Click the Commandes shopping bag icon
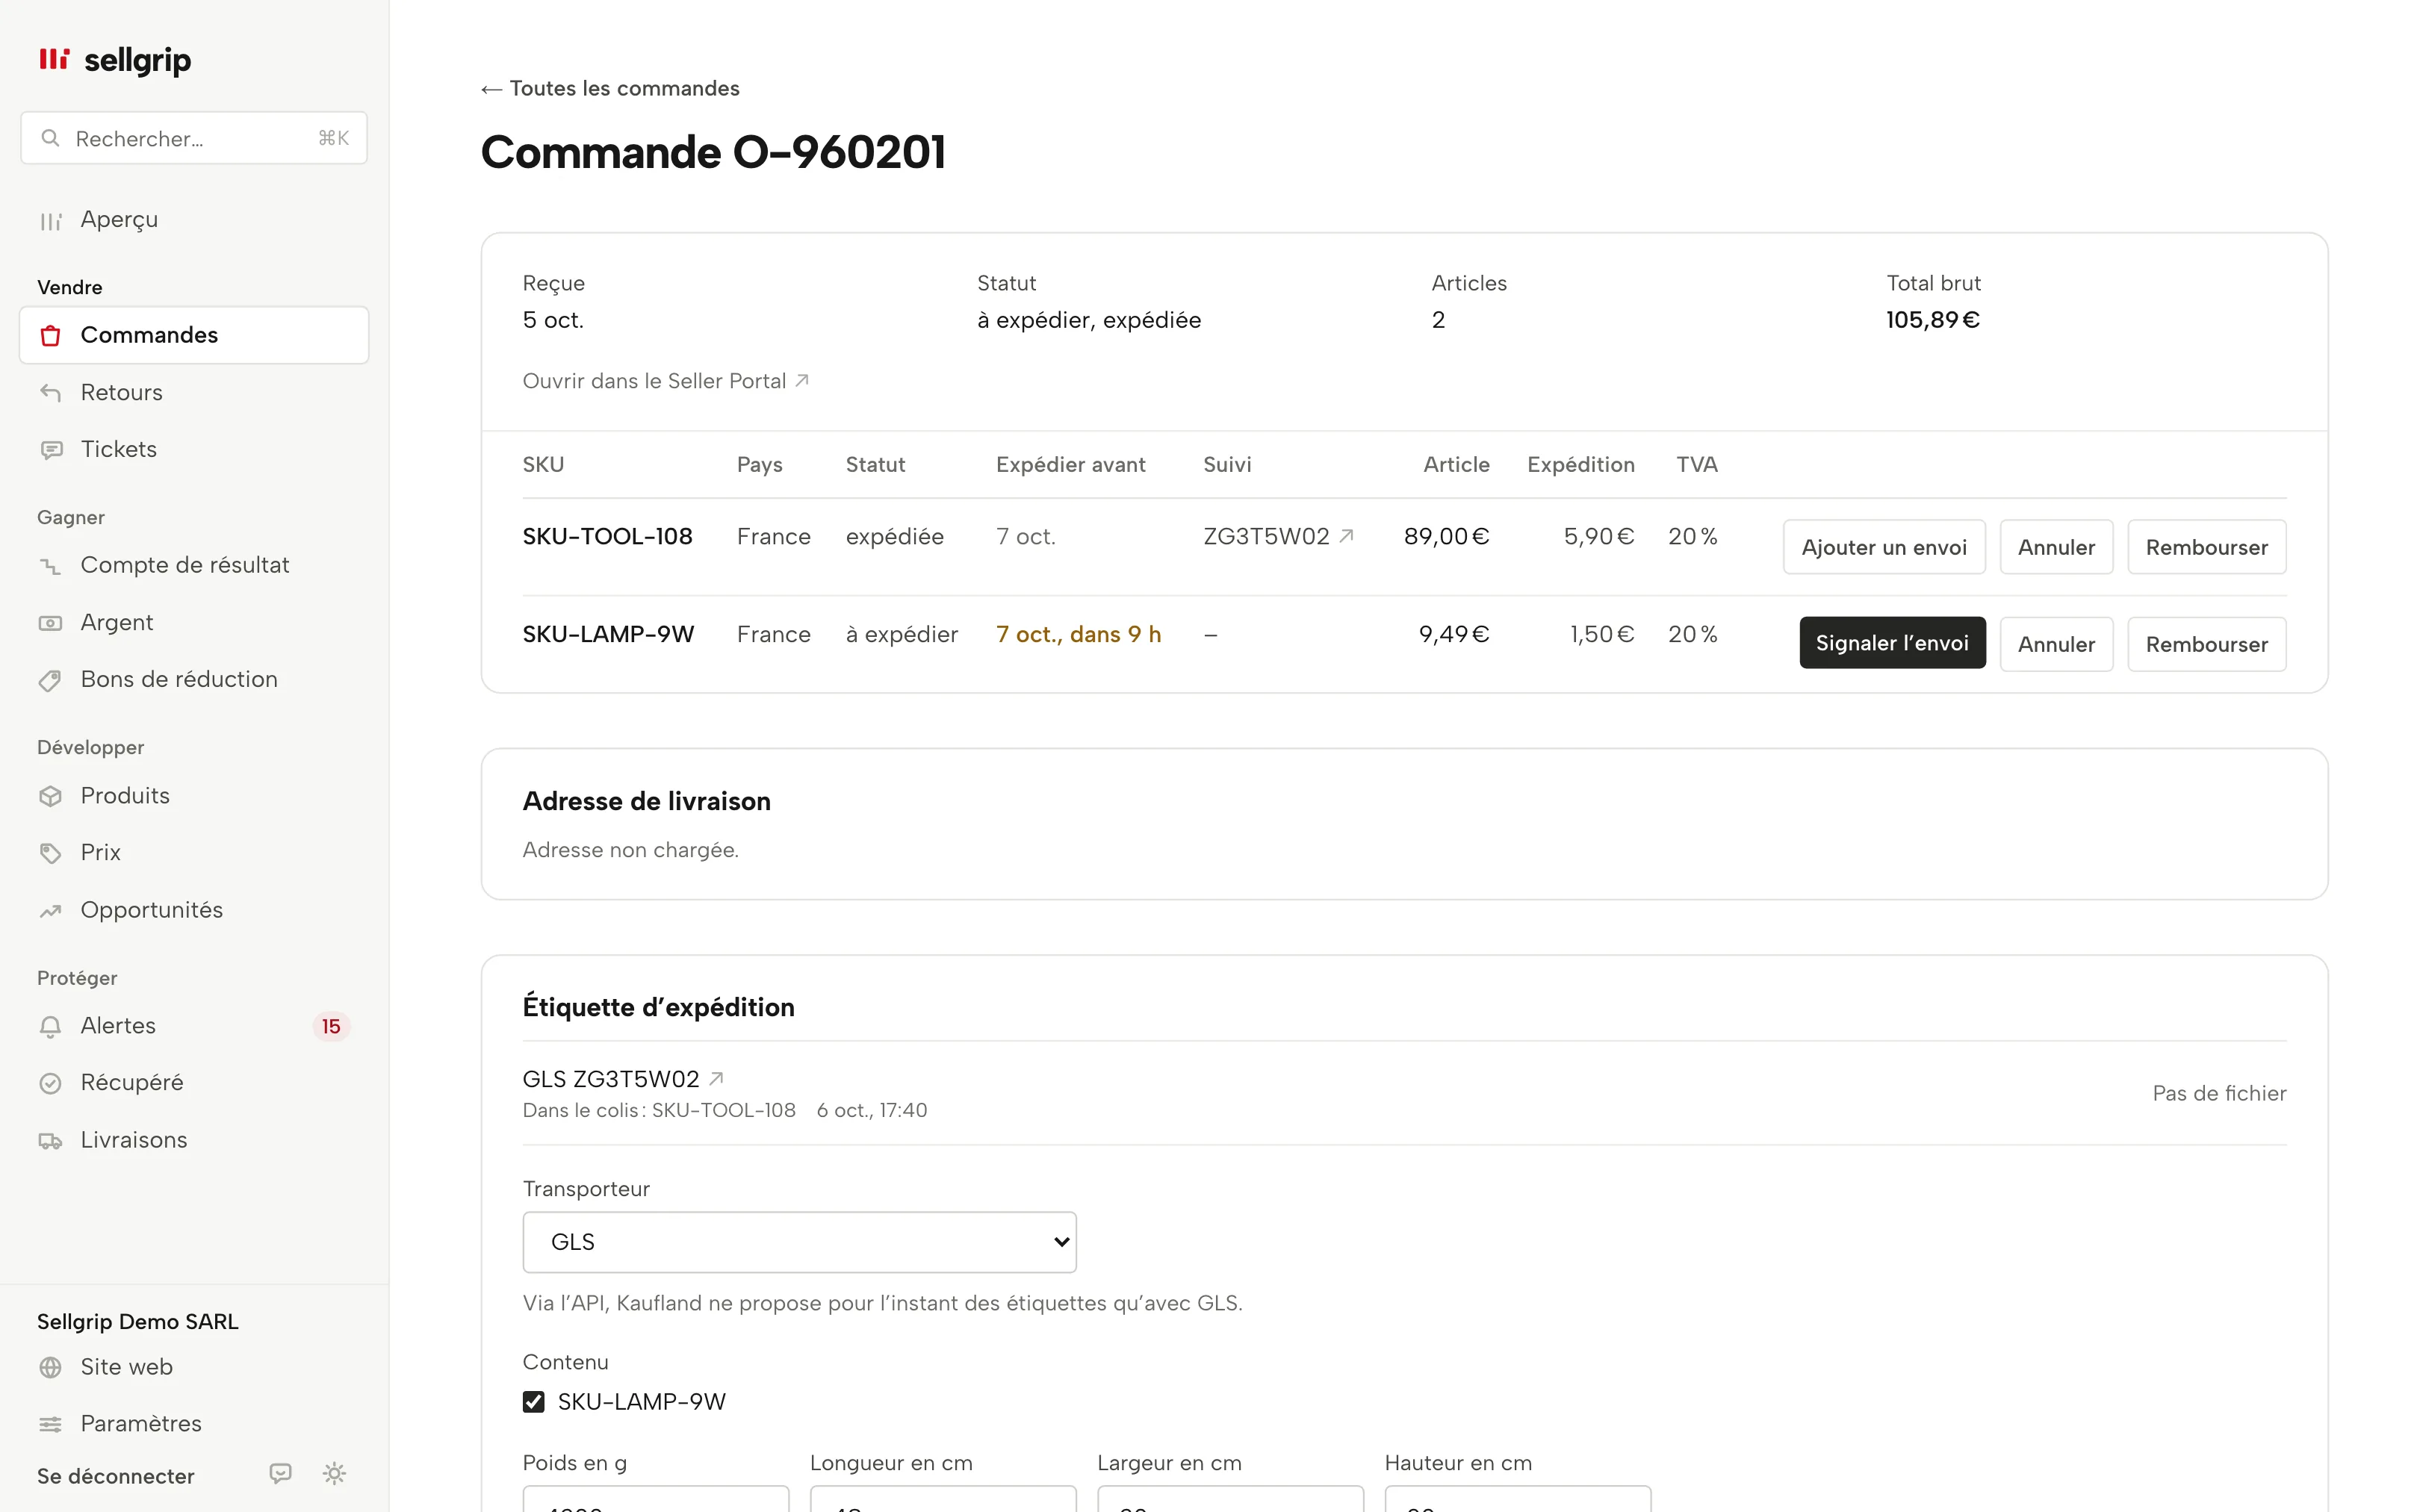Viewport: 2420px width, 1512px height. coord(50,336)
